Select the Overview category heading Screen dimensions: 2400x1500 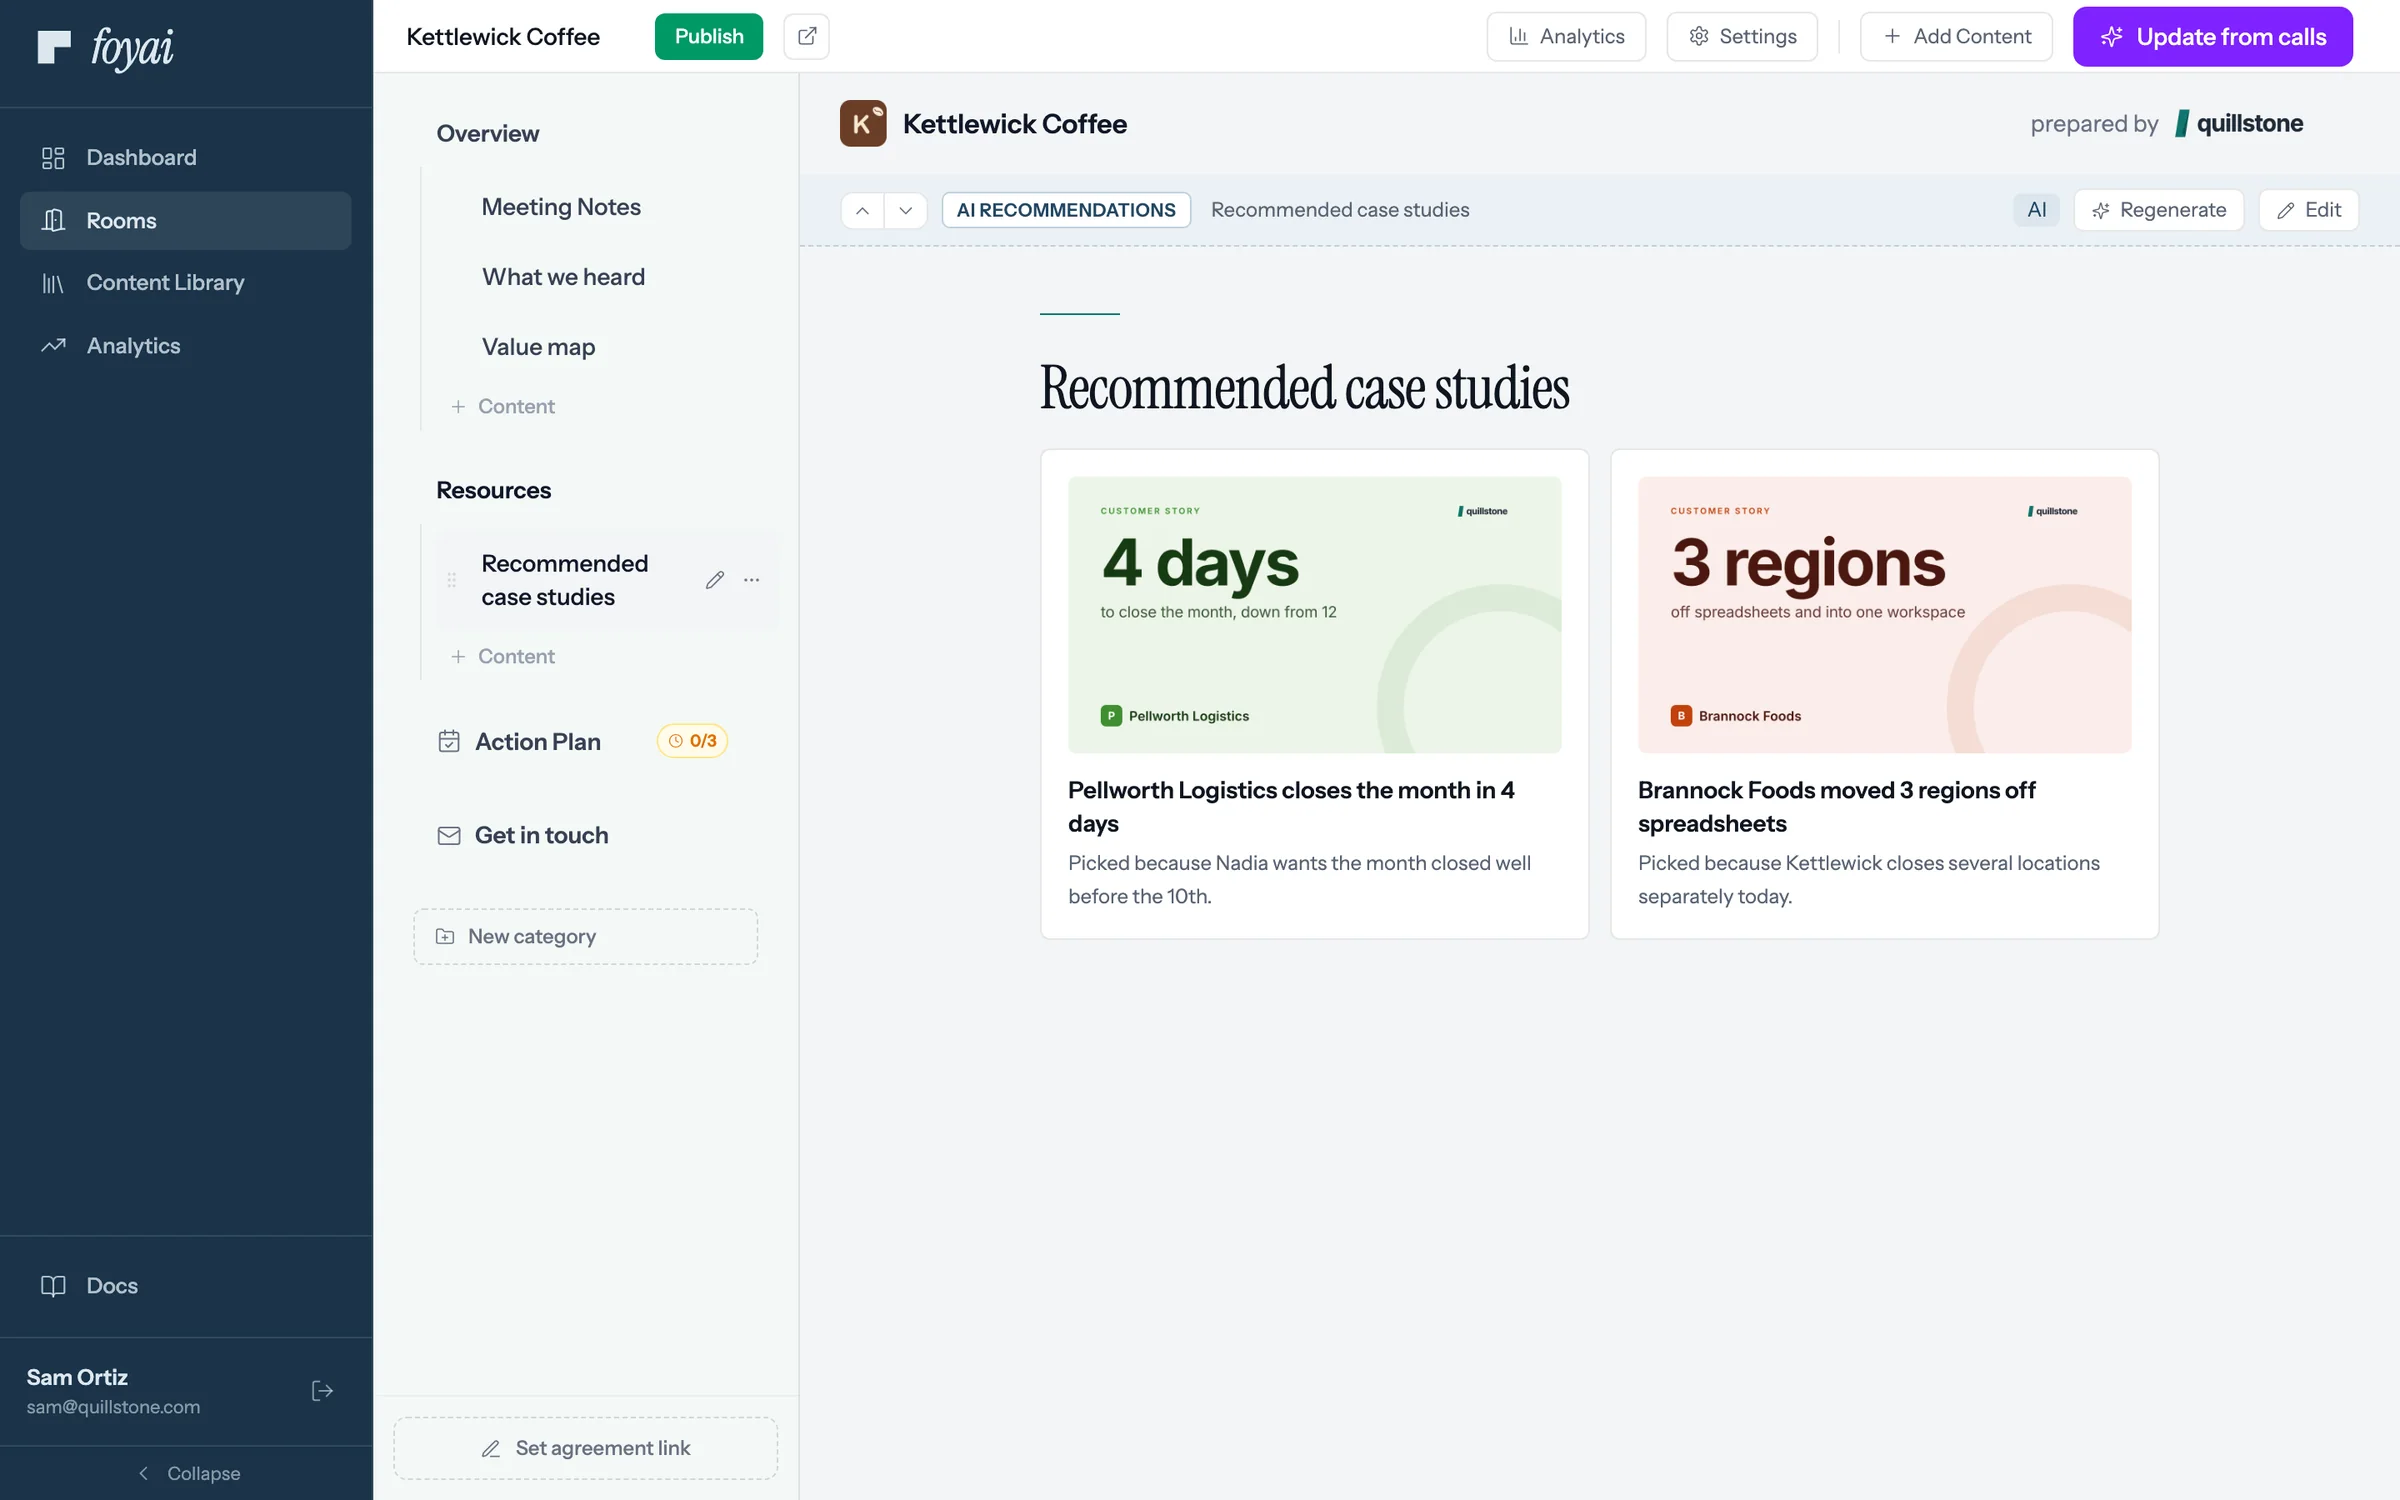tap(487, 134)
